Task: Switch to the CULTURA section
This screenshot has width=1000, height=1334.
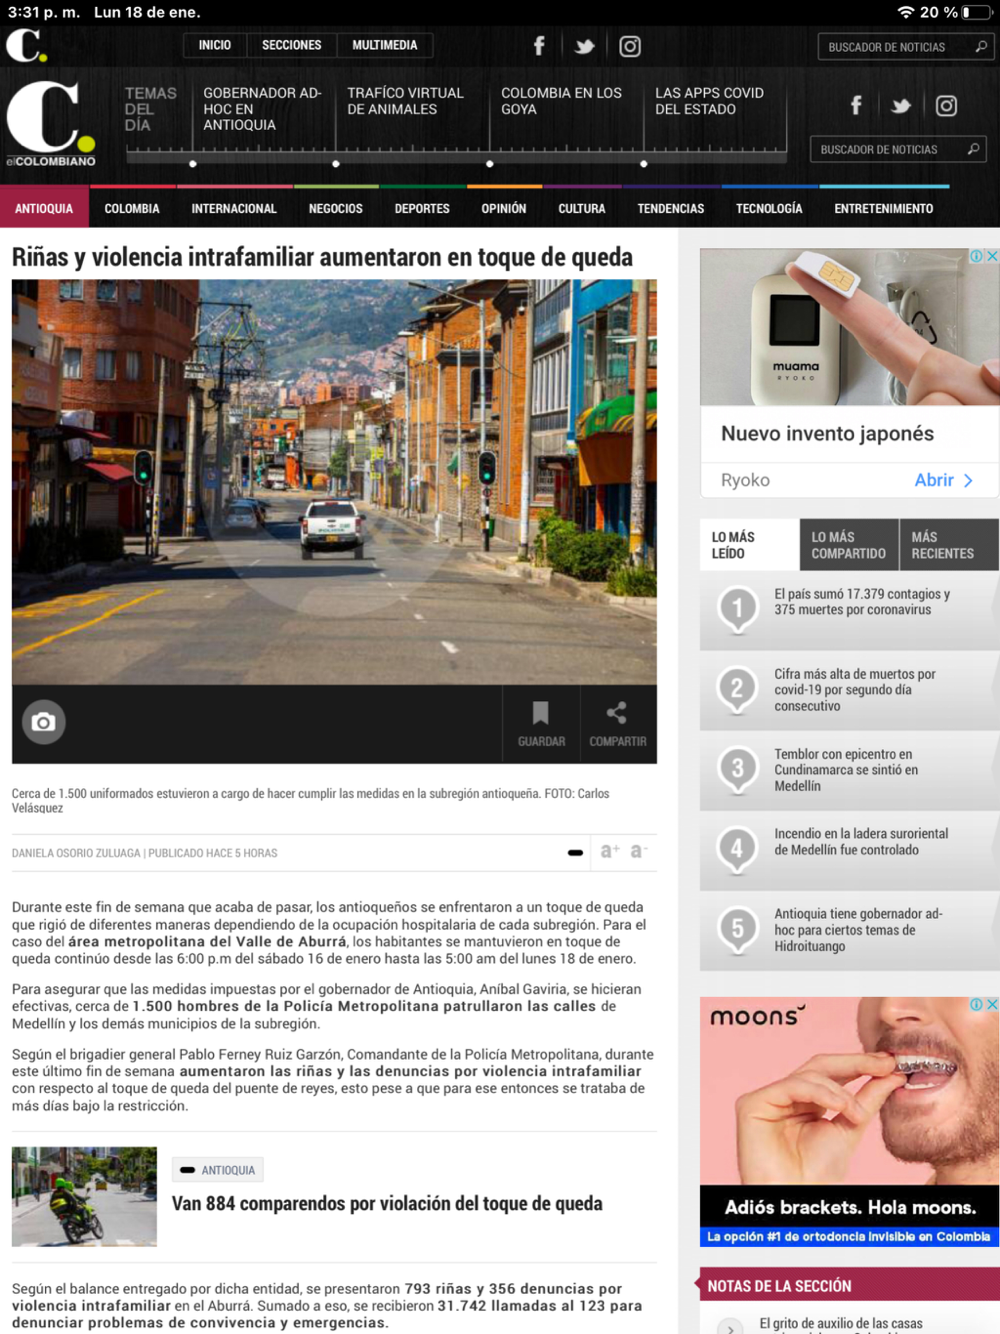Action: tap(582, 208)
